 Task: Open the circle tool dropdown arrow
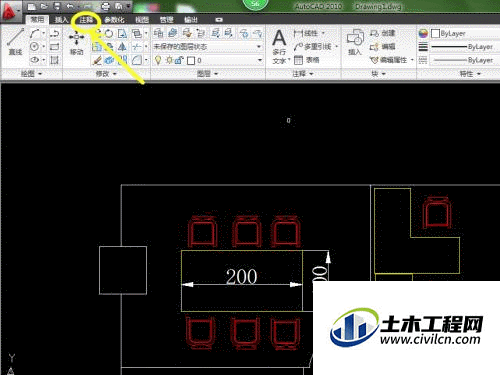44,47
